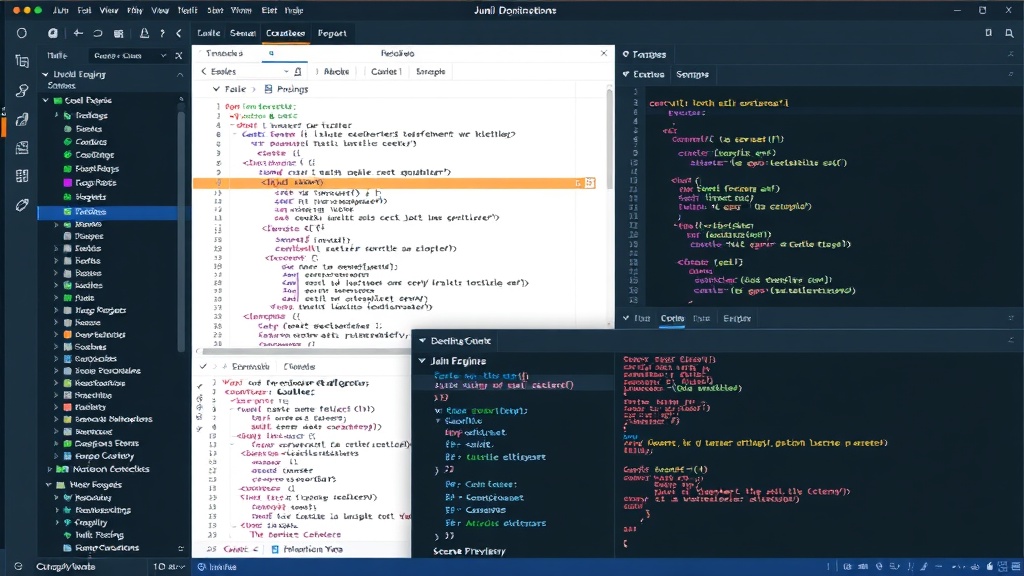This screenshot has height=576, width=1024.
Task: Open the breadcrumb dropdown arrow in editor toolbar
Action: coord(286,71)
